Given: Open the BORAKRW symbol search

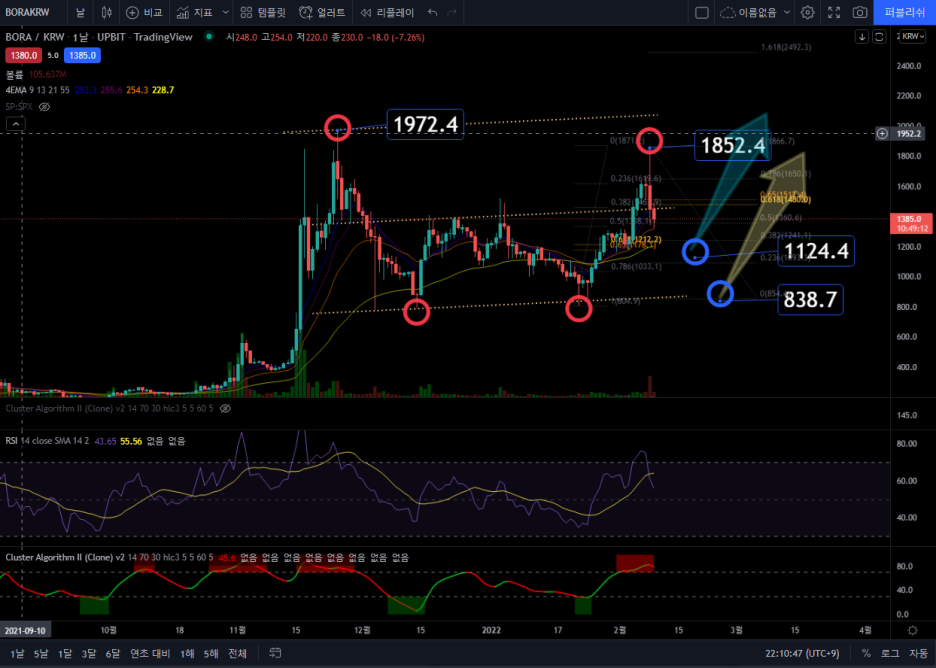Looking at the screenshot, I should coord(27,12).
